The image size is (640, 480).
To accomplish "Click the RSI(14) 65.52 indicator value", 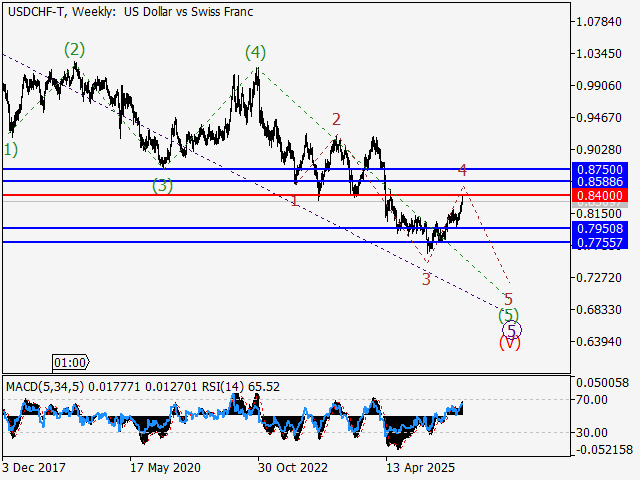I will point(241,387).
